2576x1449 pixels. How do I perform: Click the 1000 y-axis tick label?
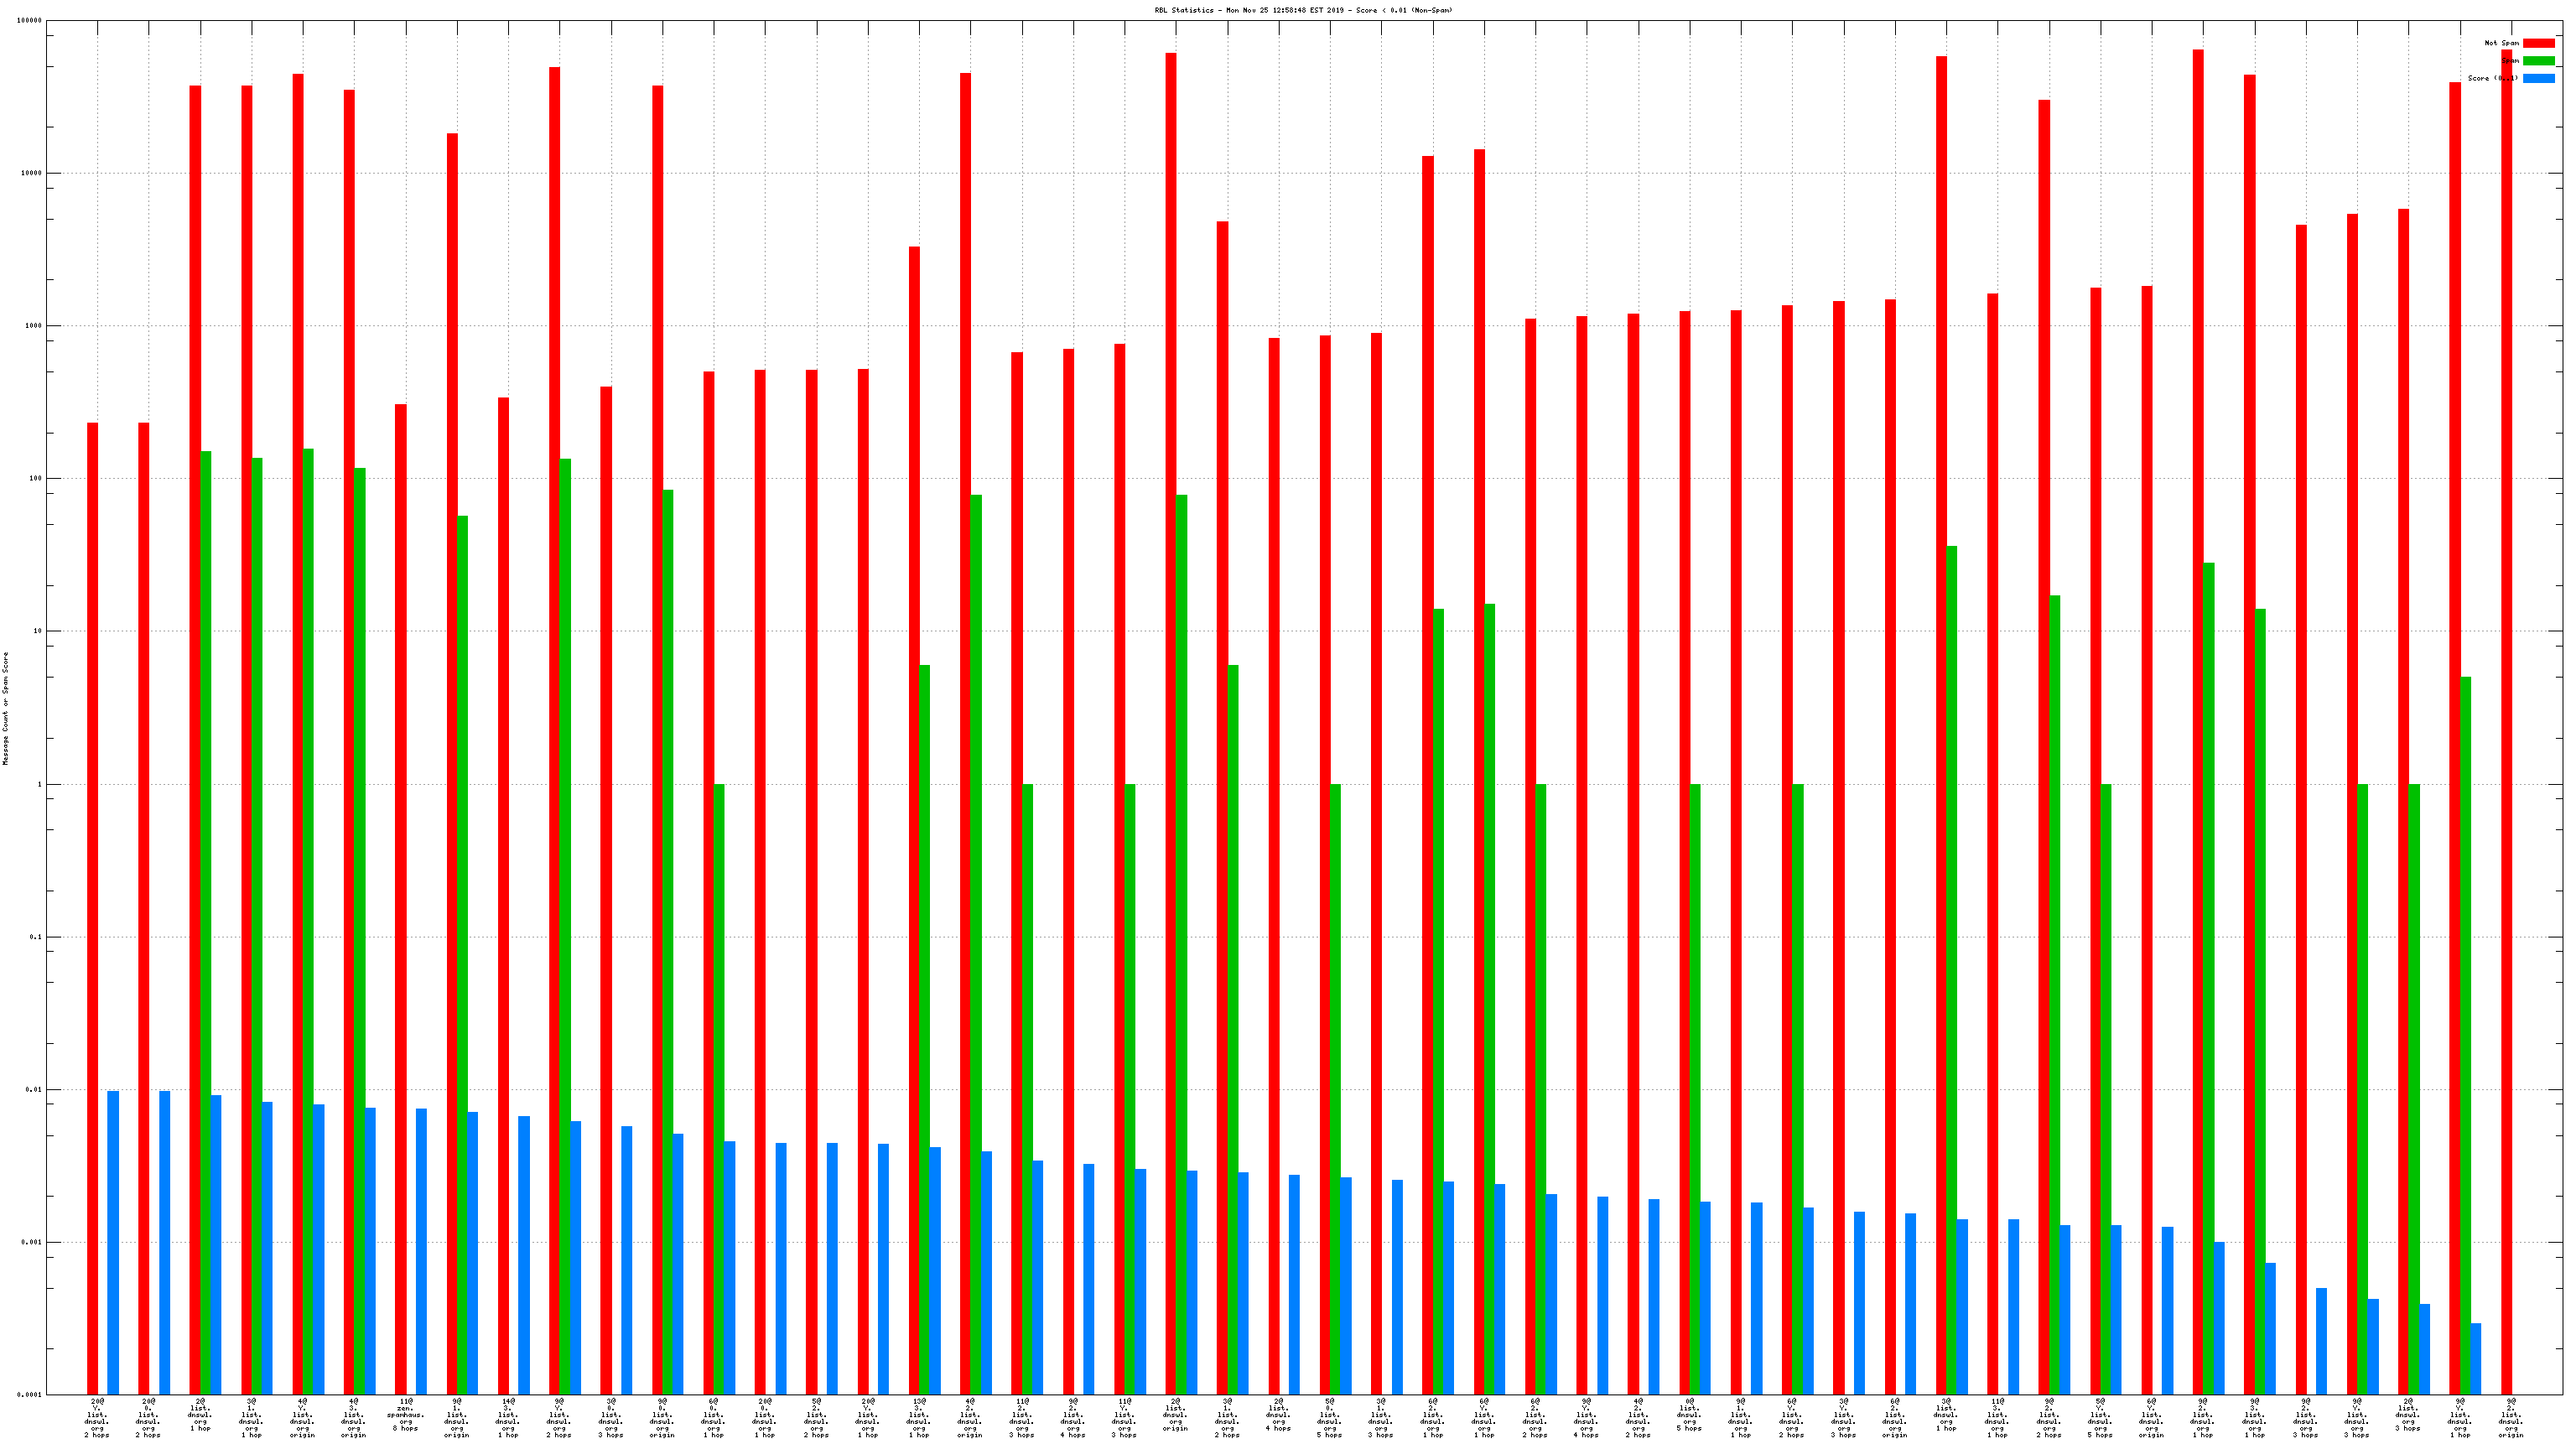coord(34,326)
